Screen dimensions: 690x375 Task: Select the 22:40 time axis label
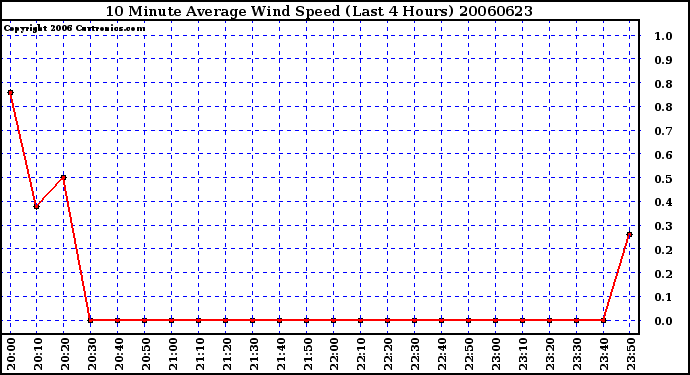click(443, 354)
